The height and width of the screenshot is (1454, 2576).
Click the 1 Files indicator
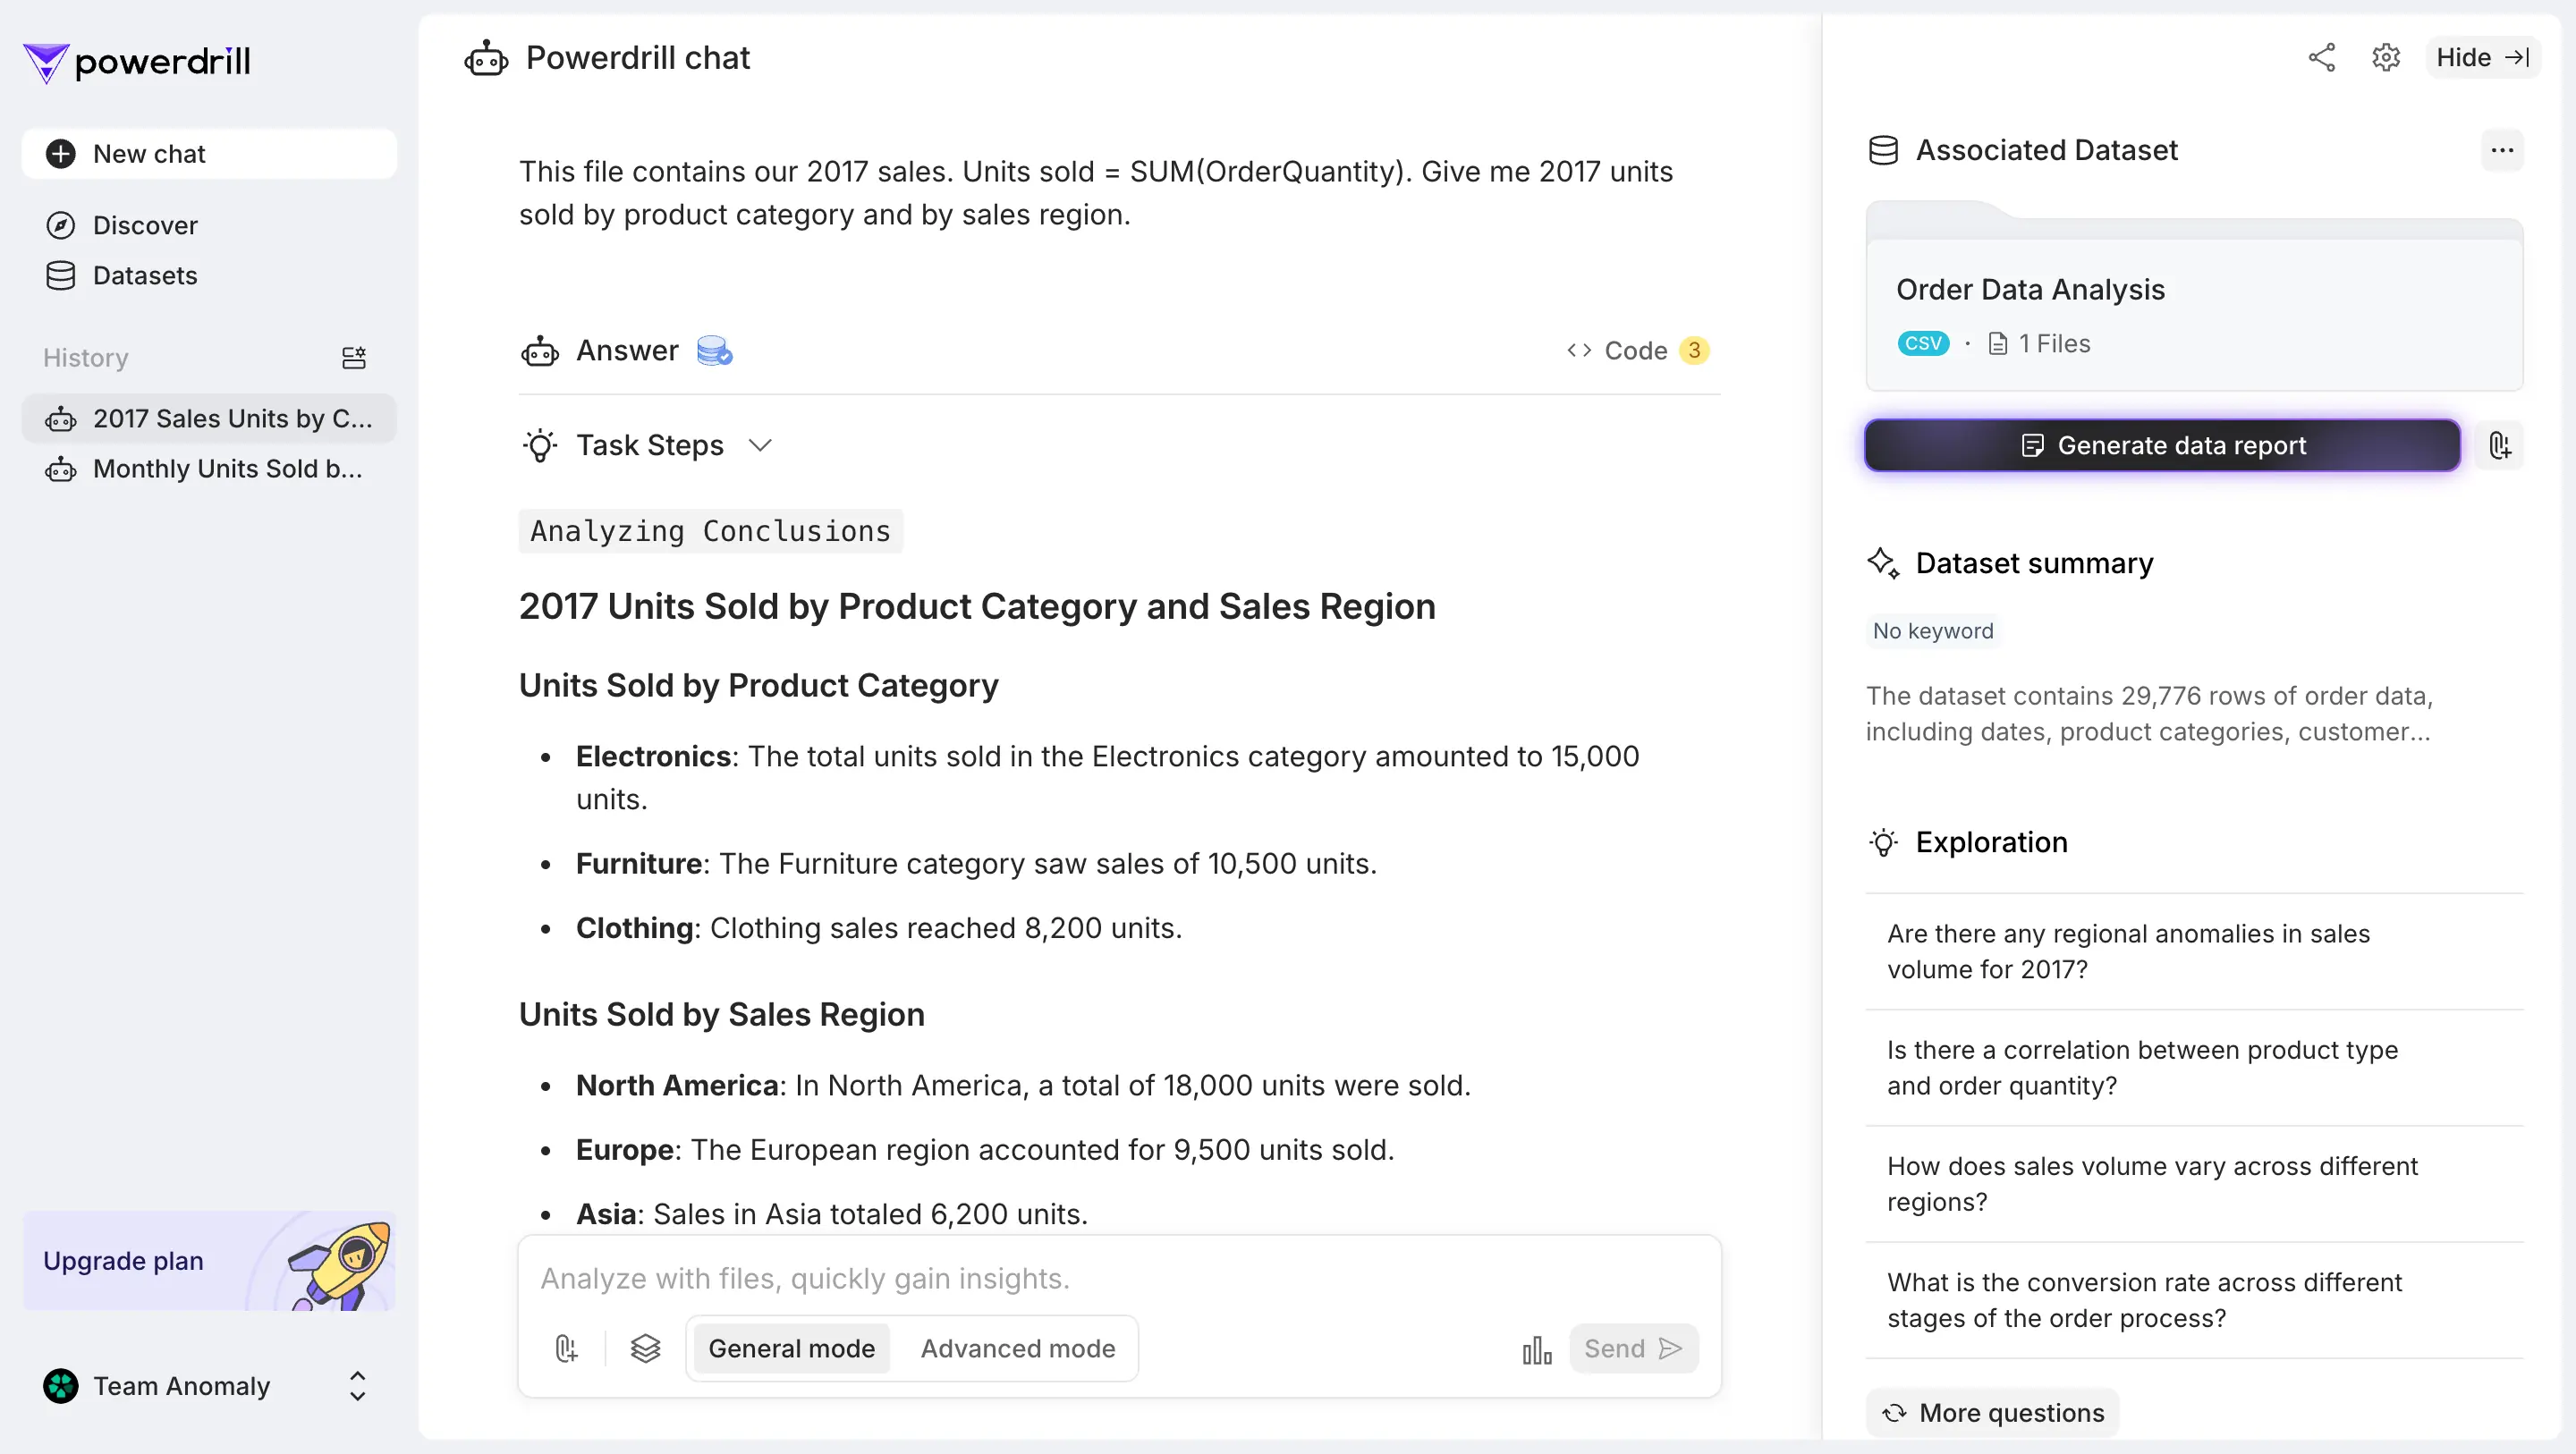pos(2039,344)
